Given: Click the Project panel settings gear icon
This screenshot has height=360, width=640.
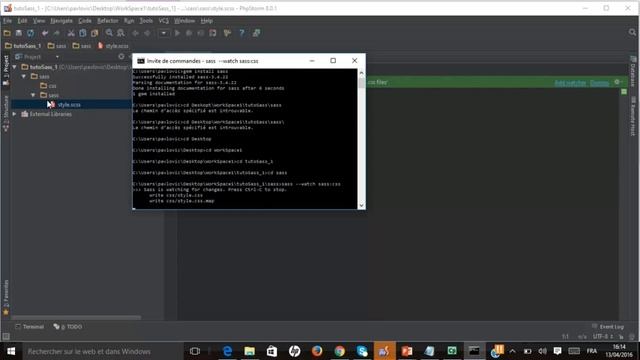Looking at the screenshot, I should tap(121, 57).
